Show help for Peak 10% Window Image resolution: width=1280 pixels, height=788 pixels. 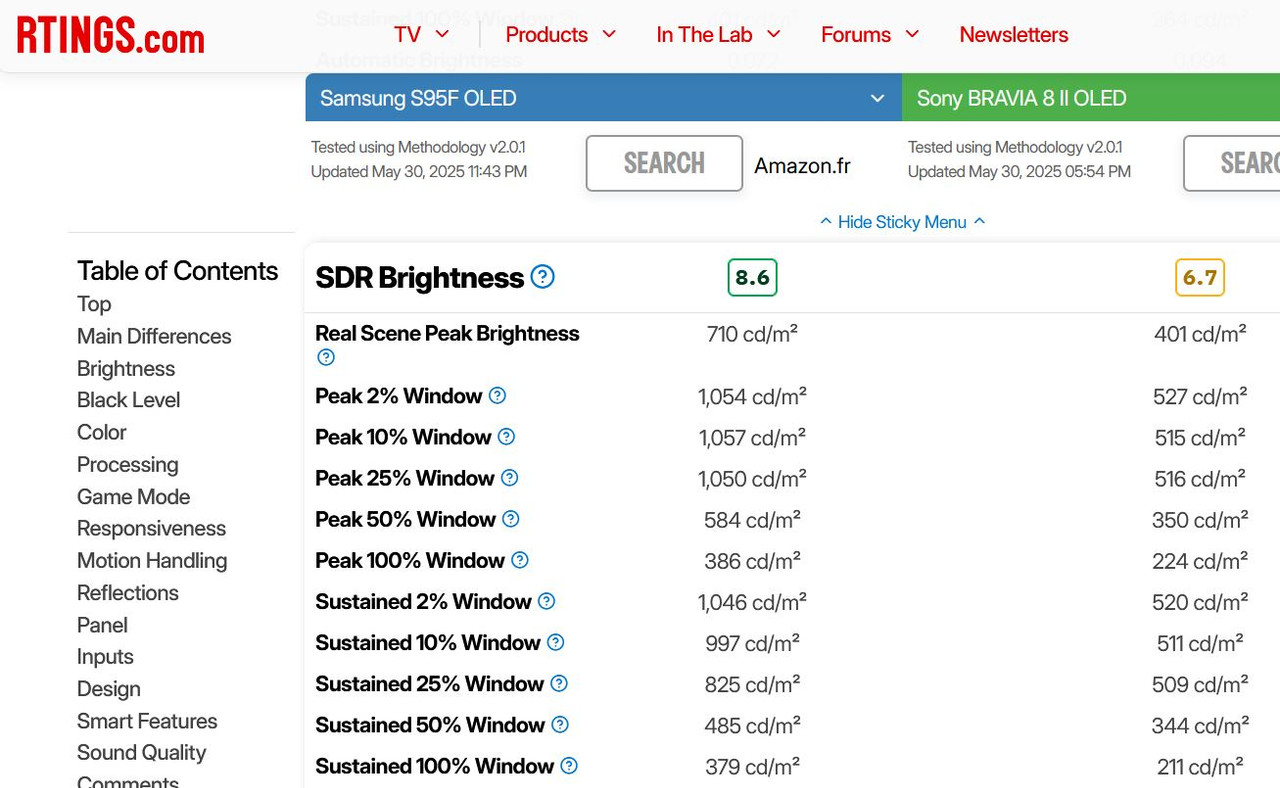click(x=506, y=437)
